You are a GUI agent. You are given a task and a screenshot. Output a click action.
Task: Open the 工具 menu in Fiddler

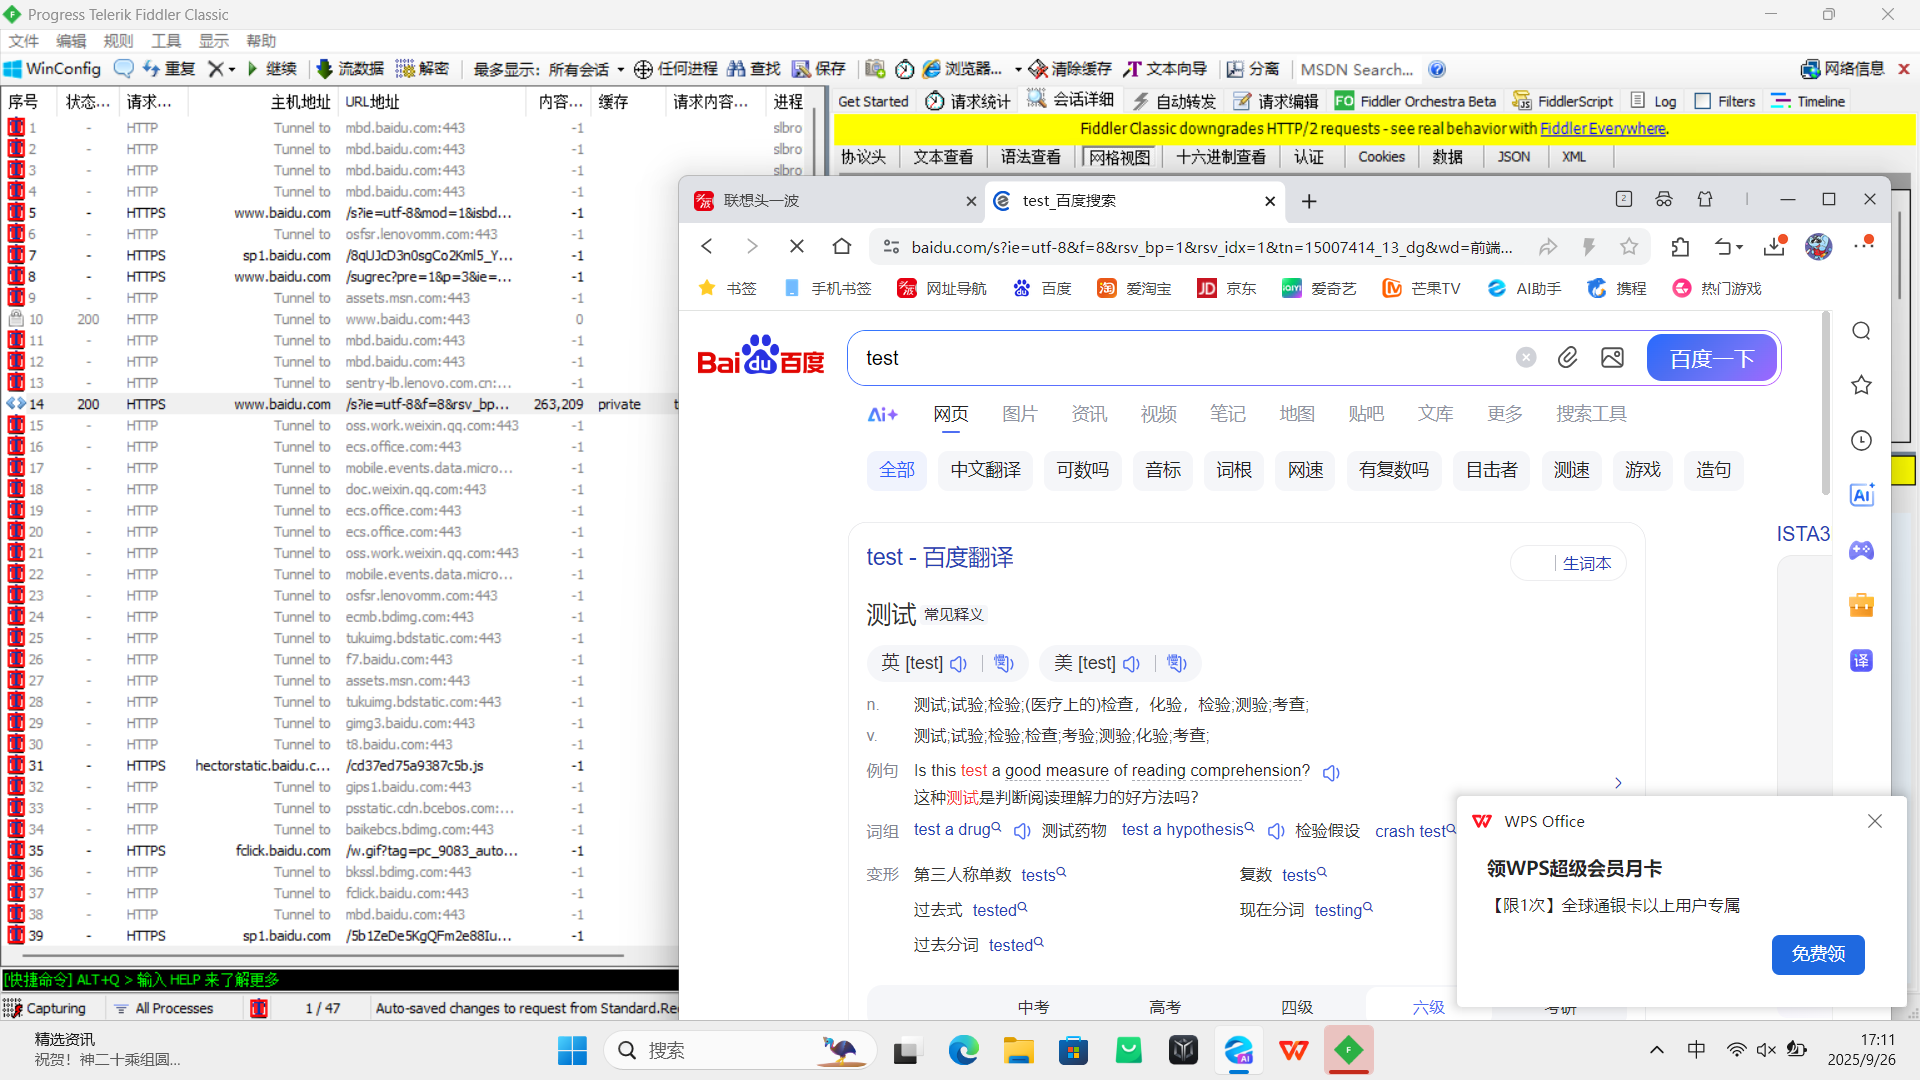pos(165,40)
